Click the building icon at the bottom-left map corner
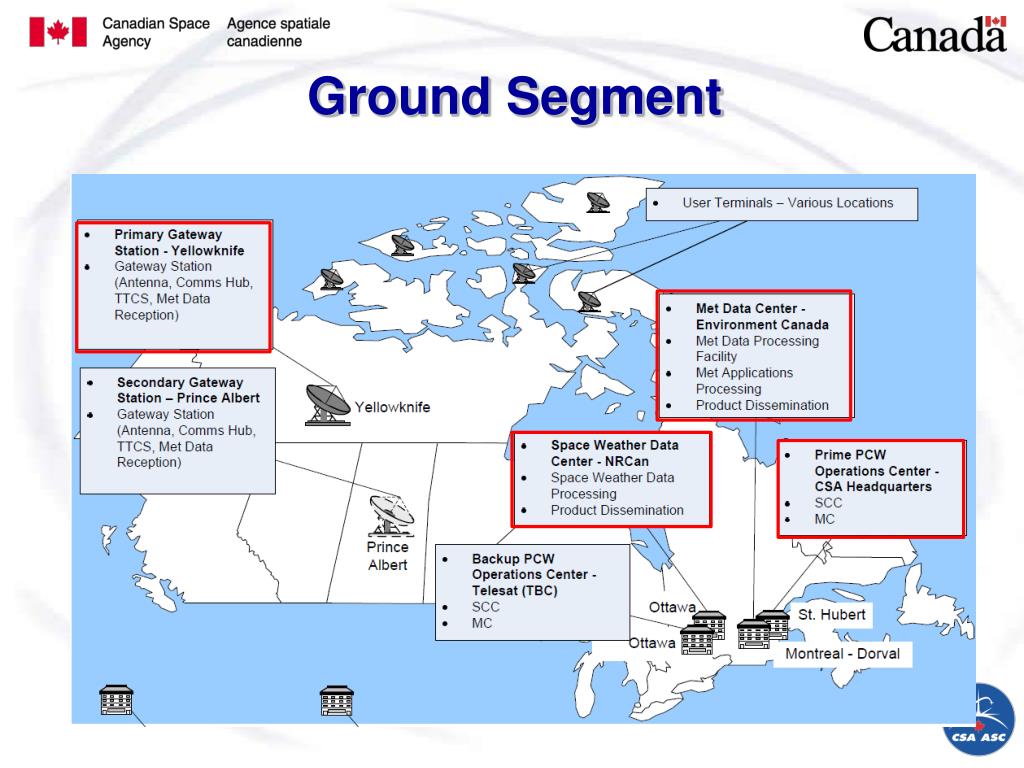The height and width of the screenshot is (768, 1024). click(116, 700)
